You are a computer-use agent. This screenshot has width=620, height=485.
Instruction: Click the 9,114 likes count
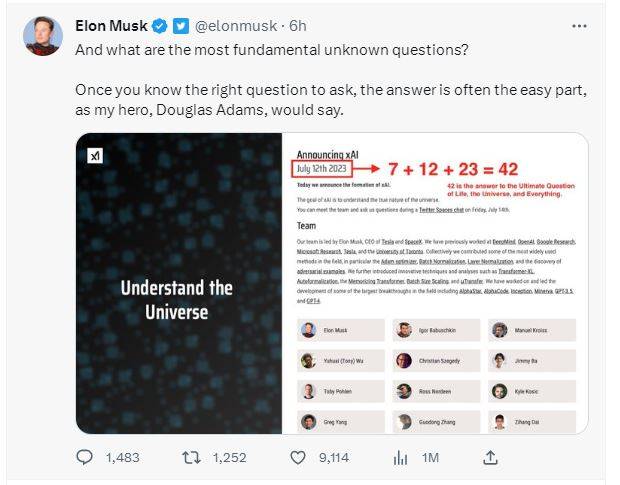pyautogui.click(x=332, y=457)
